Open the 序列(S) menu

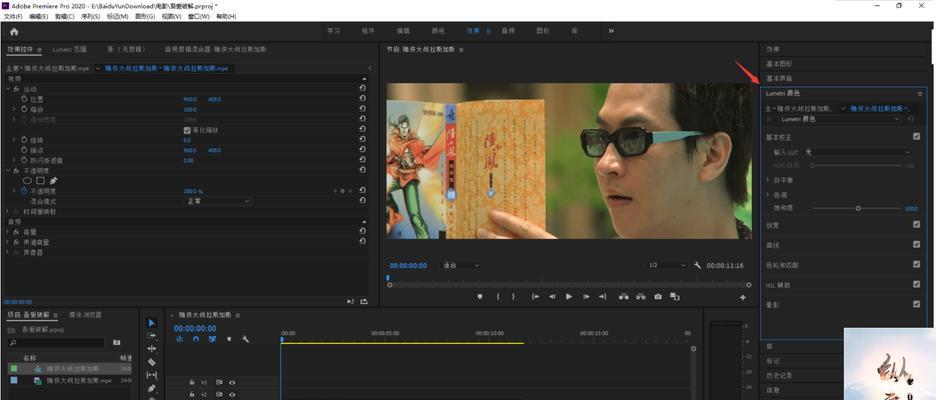coord(90,17)
